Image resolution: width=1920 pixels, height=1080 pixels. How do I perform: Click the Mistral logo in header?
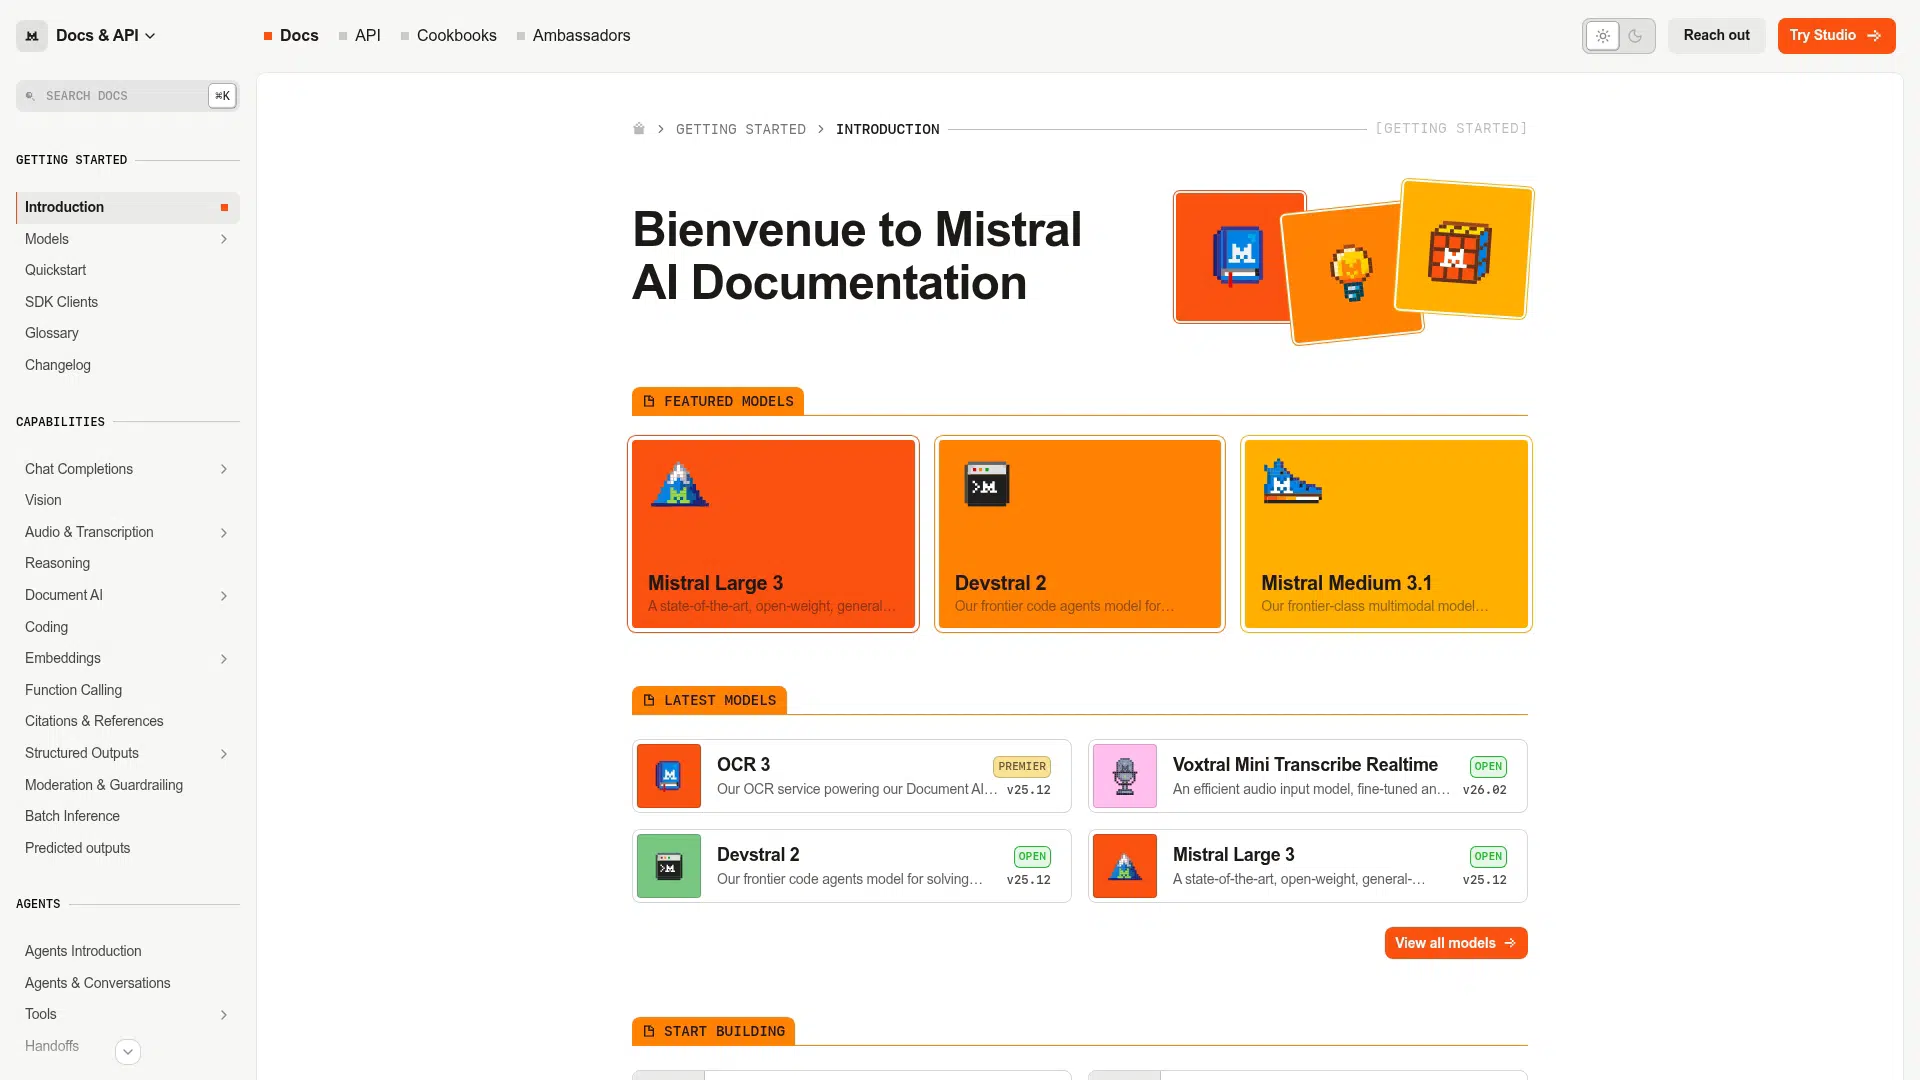click(x=32, y=36)
